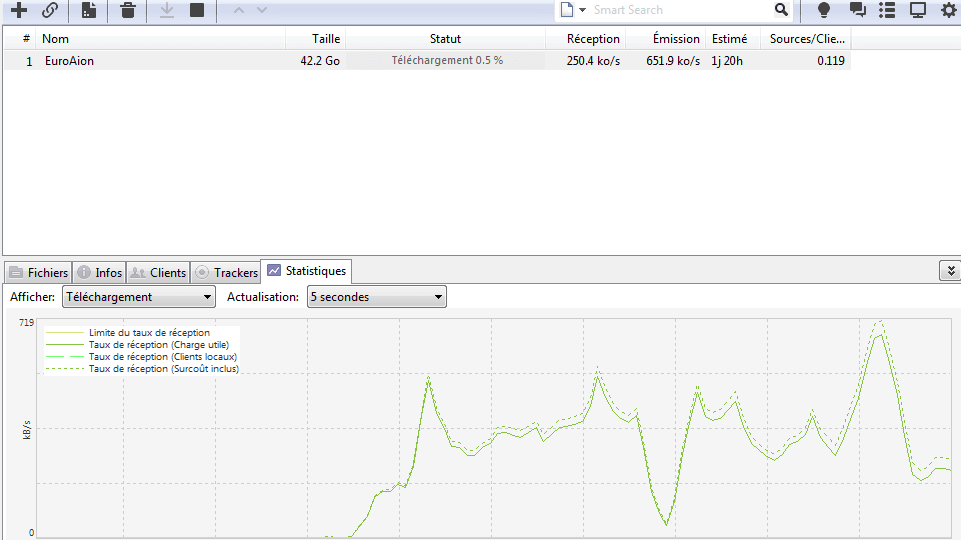The height and width of the screenshot is (540, 961).
Task: Open settings via the gear icon
Action: (x=948, y=10)
